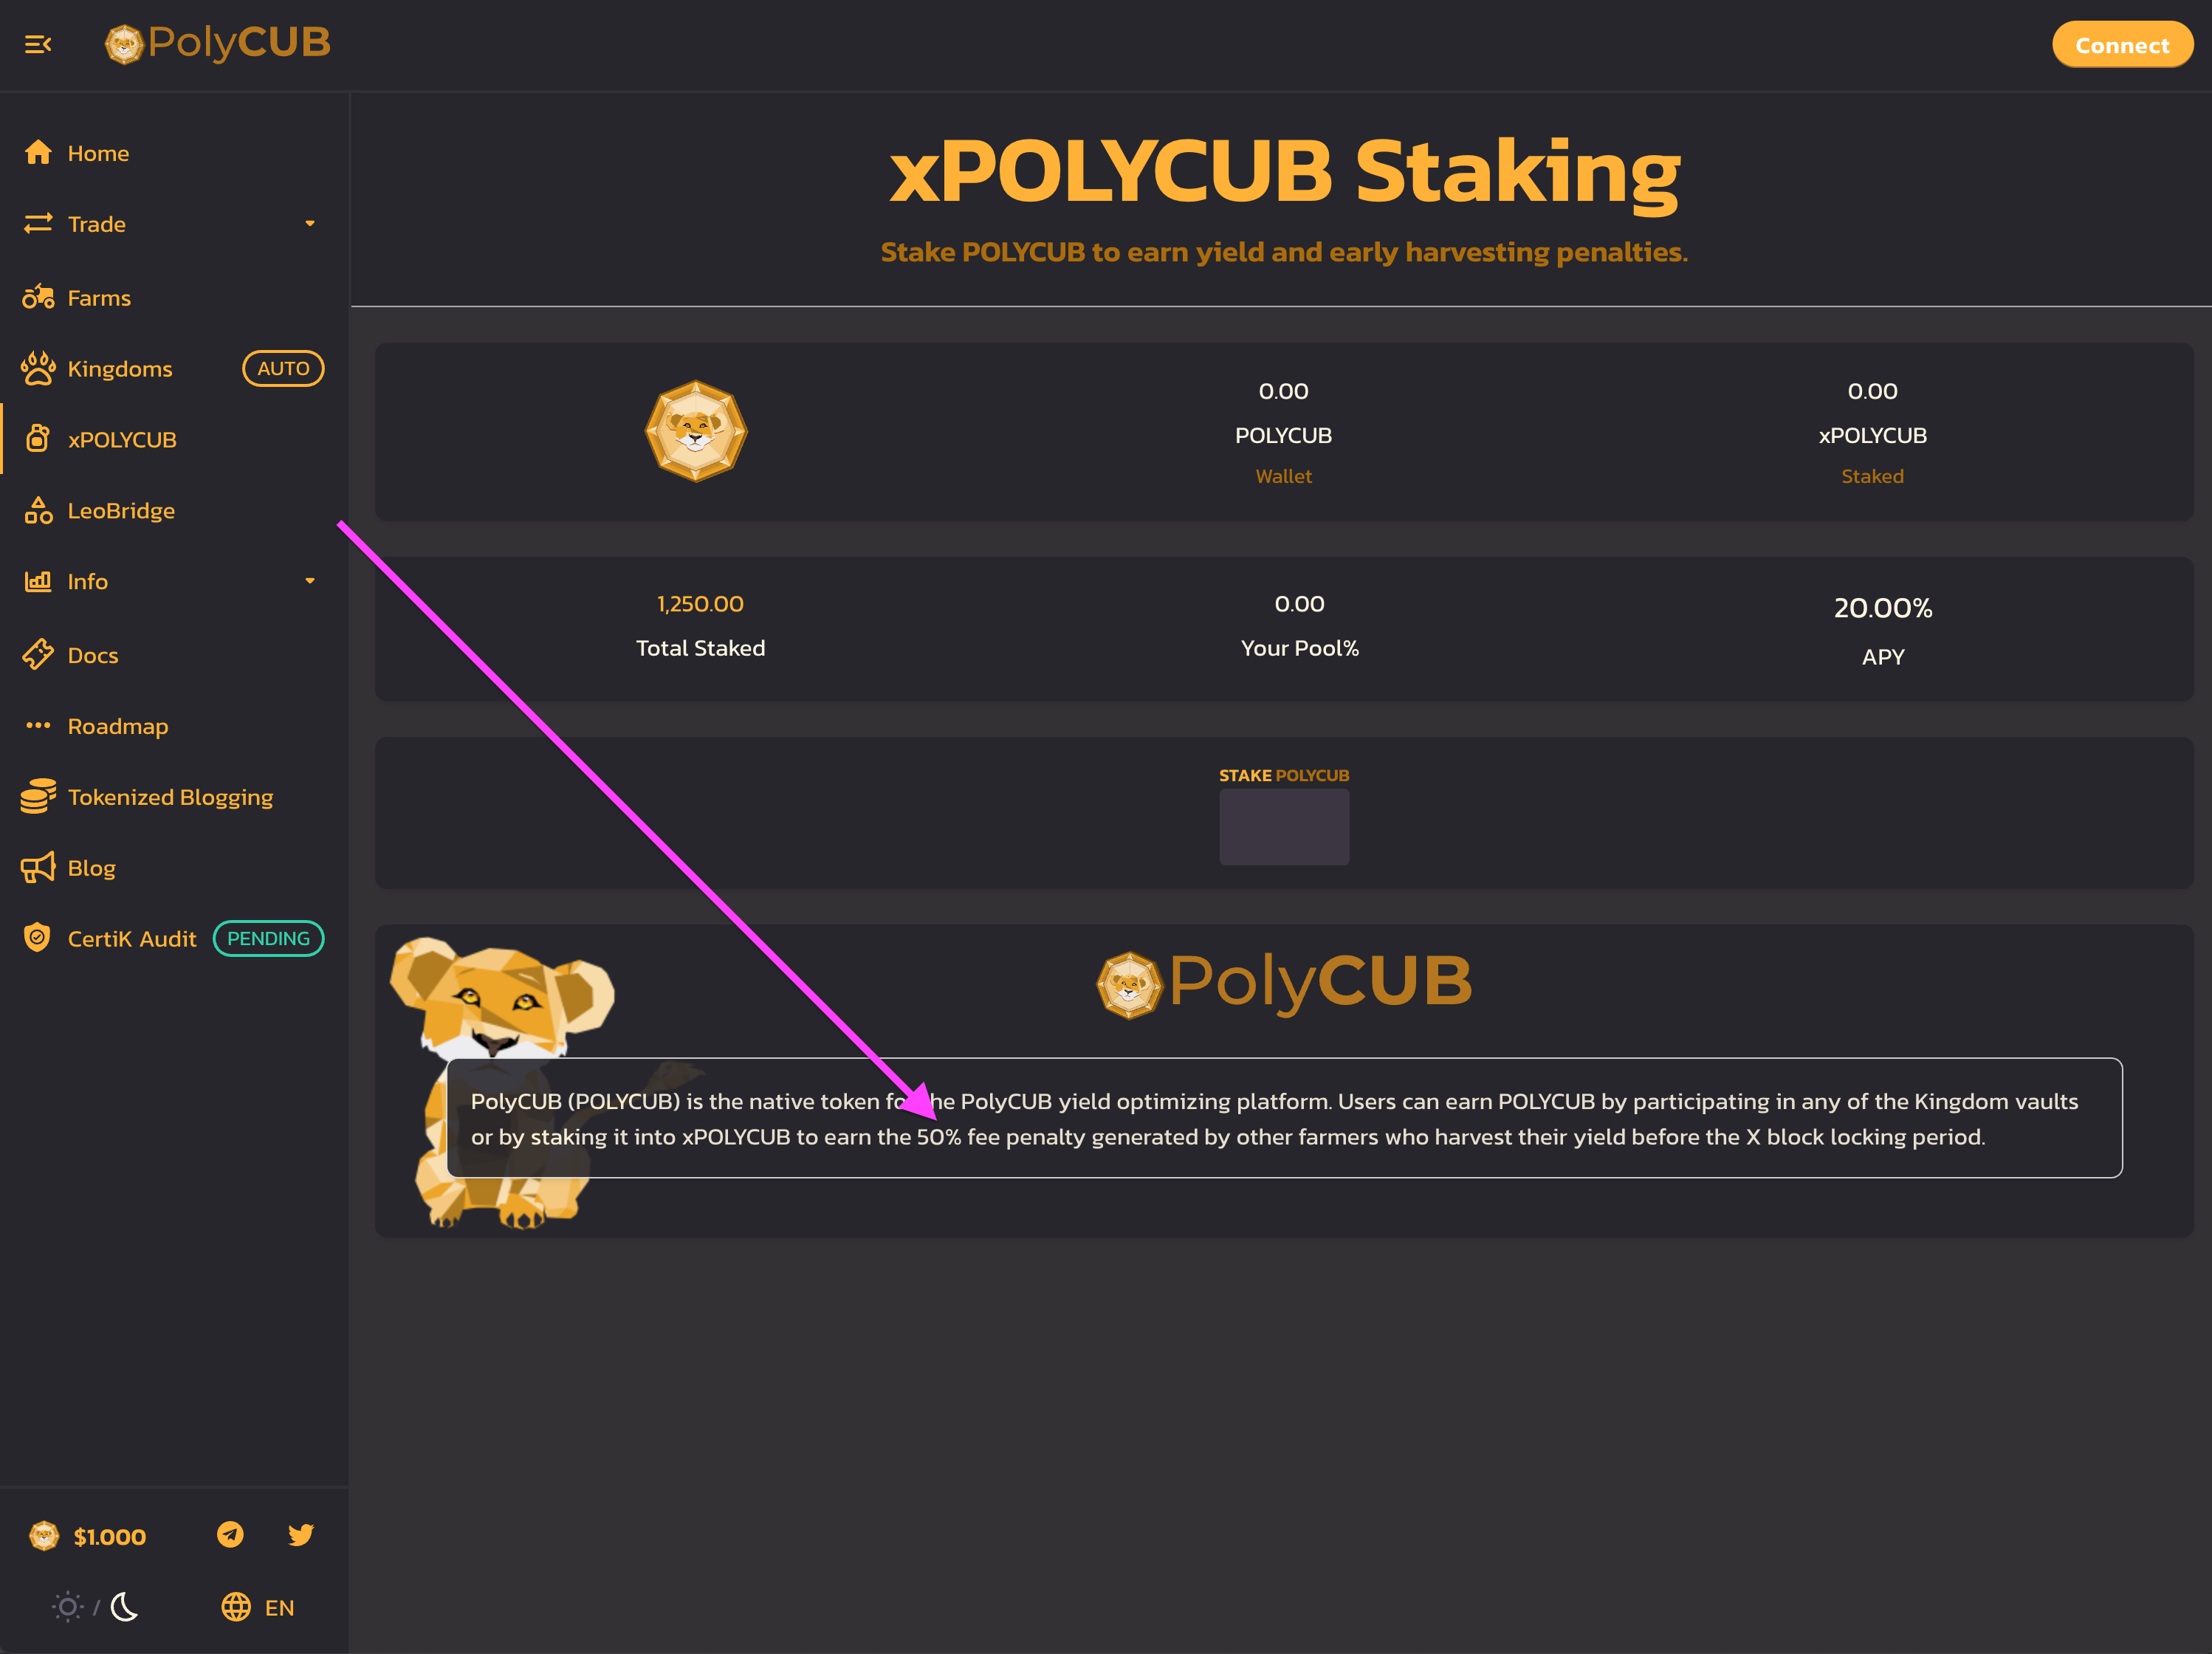Image resolution: width=2212 pixels, height=1654 pixels.
Task: Open CertiK Audit shield icon
Action: 37,938
